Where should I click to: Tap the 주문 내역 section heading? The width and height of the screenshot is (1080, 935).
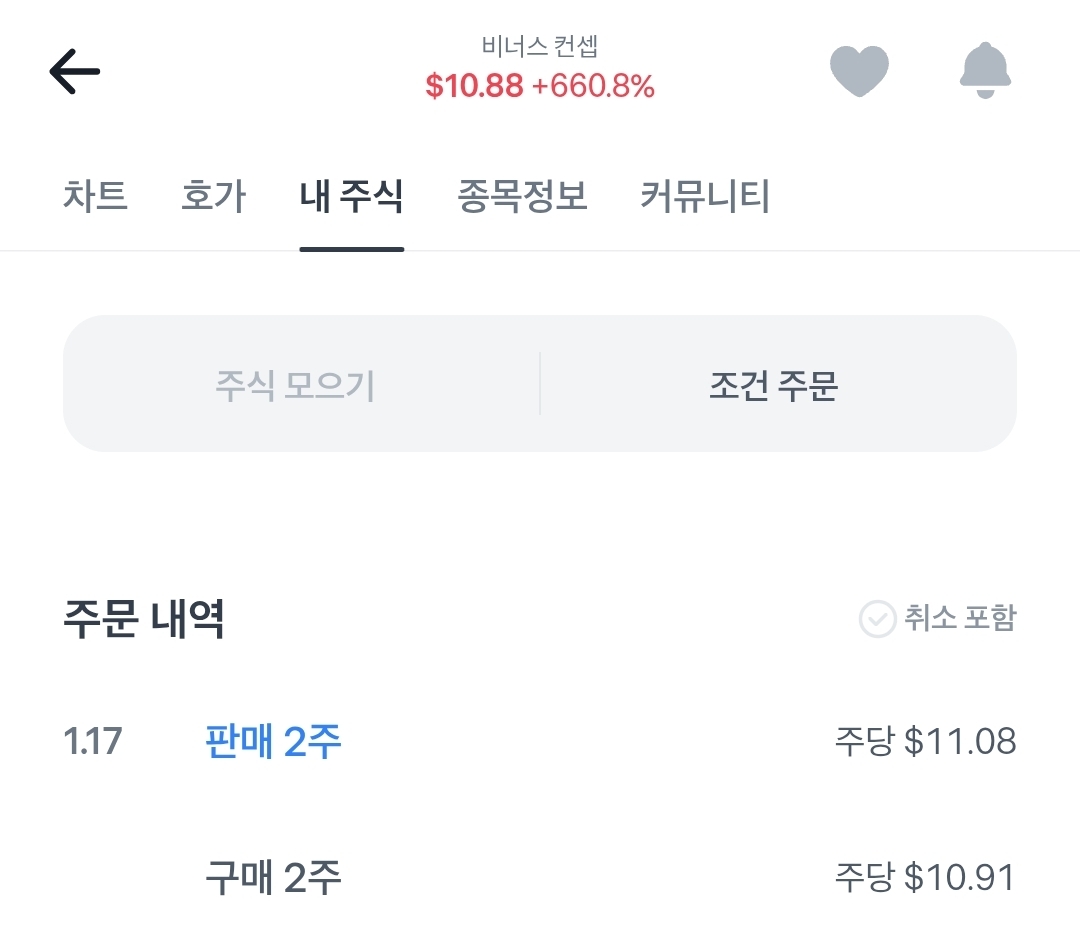click(143, 619)
